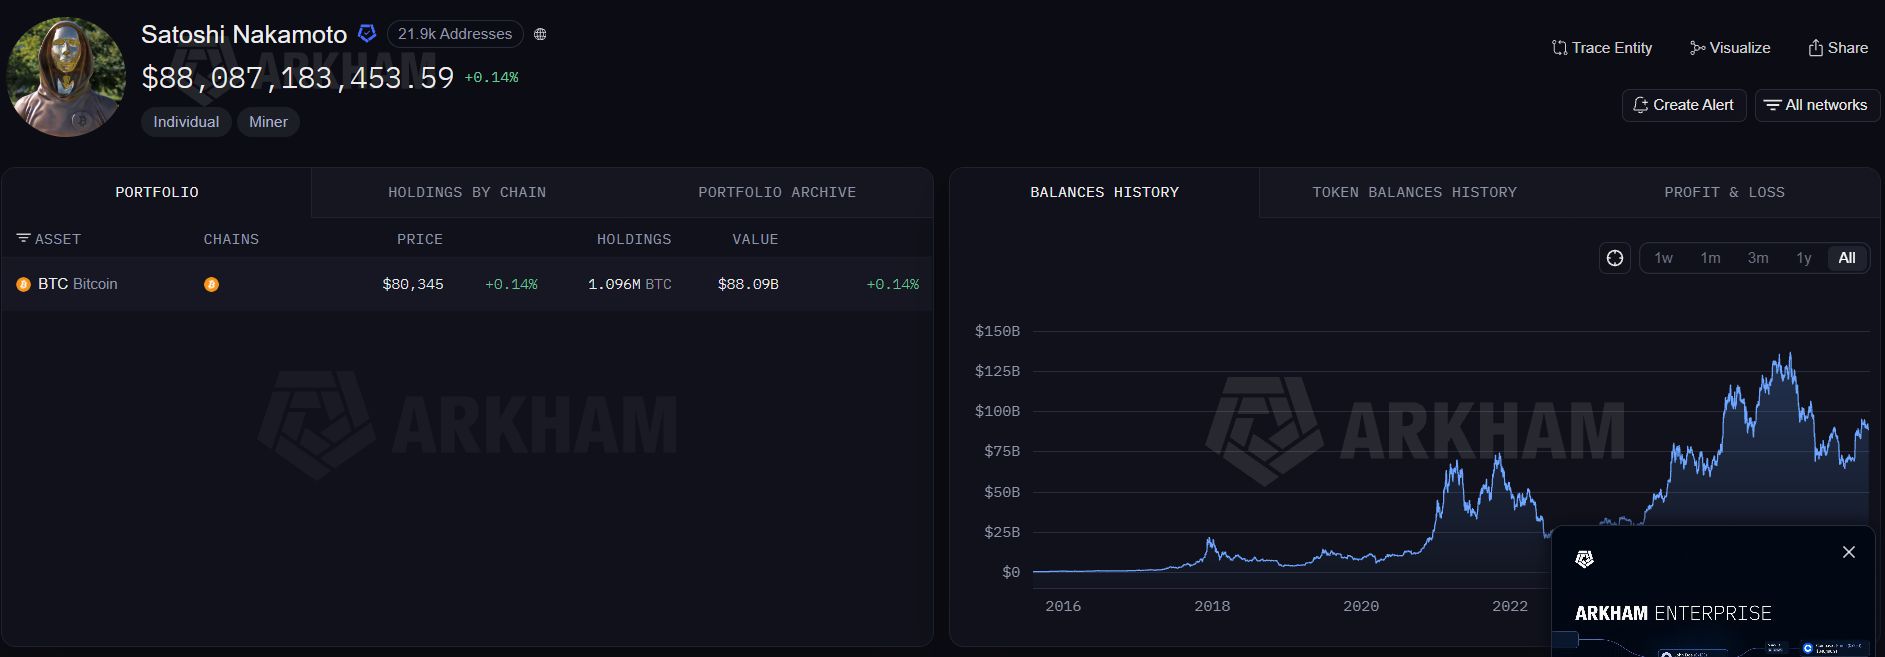Click the Satoshi Nakamoto entity name
Image resolution: width=1885 pixels, height=657 pixels.
pos(244,34)
